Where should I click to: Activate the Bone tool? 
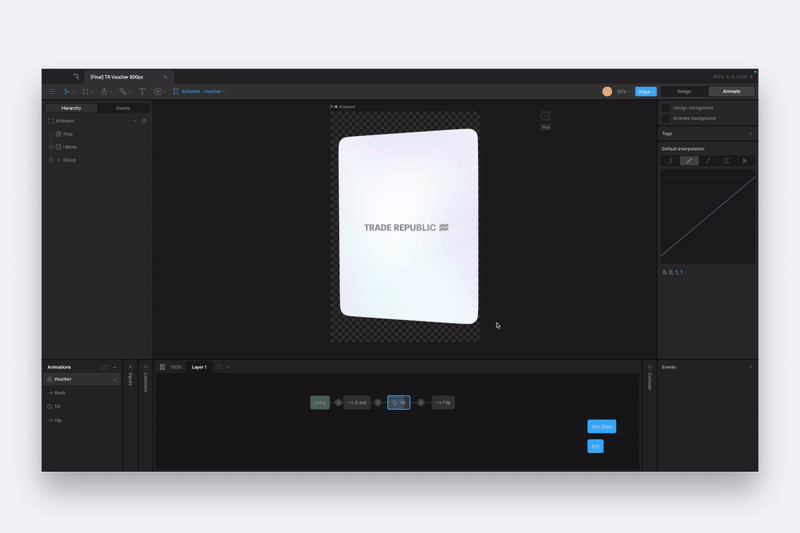pyautogui.click(x=123, y=92)
